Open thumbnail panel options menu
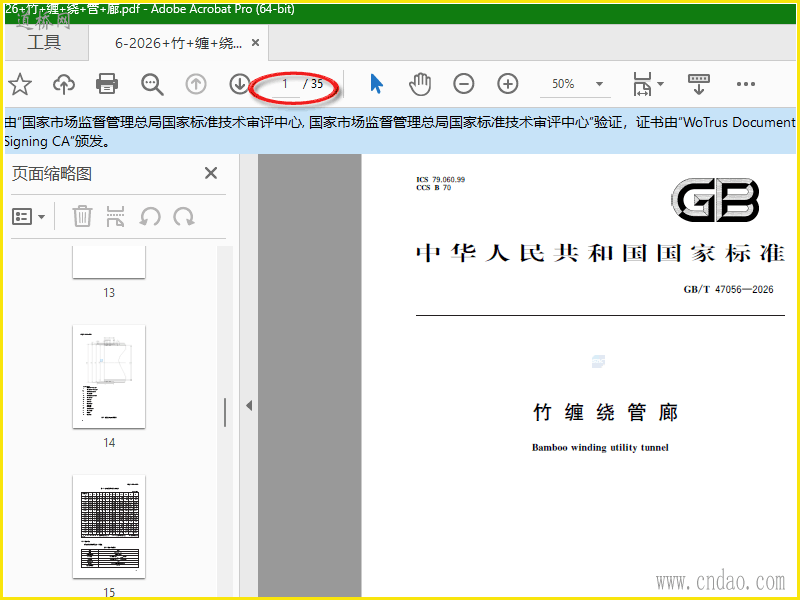The width and height of the screenshot is (800, 600). click(x=29, y=217)
